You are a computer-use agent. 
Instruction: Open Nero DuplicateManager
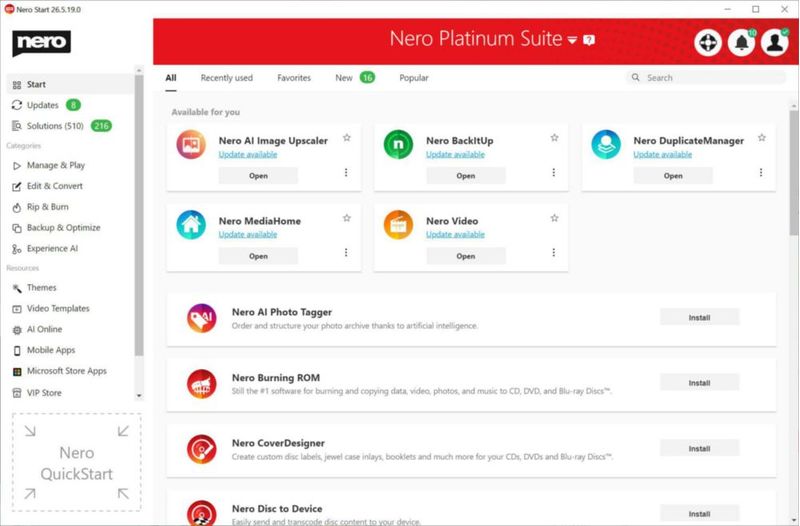tap(673, 176)
